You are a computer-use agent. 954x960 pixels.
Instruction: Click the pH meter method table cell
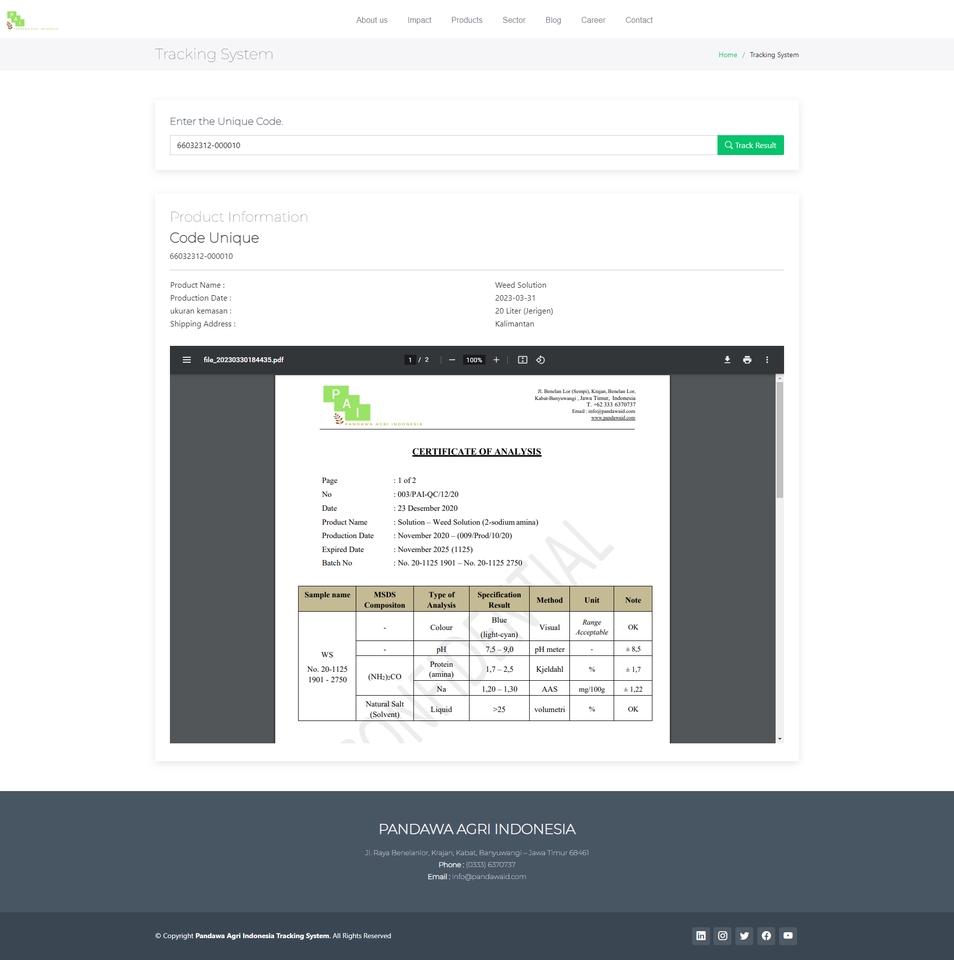[x=549, y=649]
